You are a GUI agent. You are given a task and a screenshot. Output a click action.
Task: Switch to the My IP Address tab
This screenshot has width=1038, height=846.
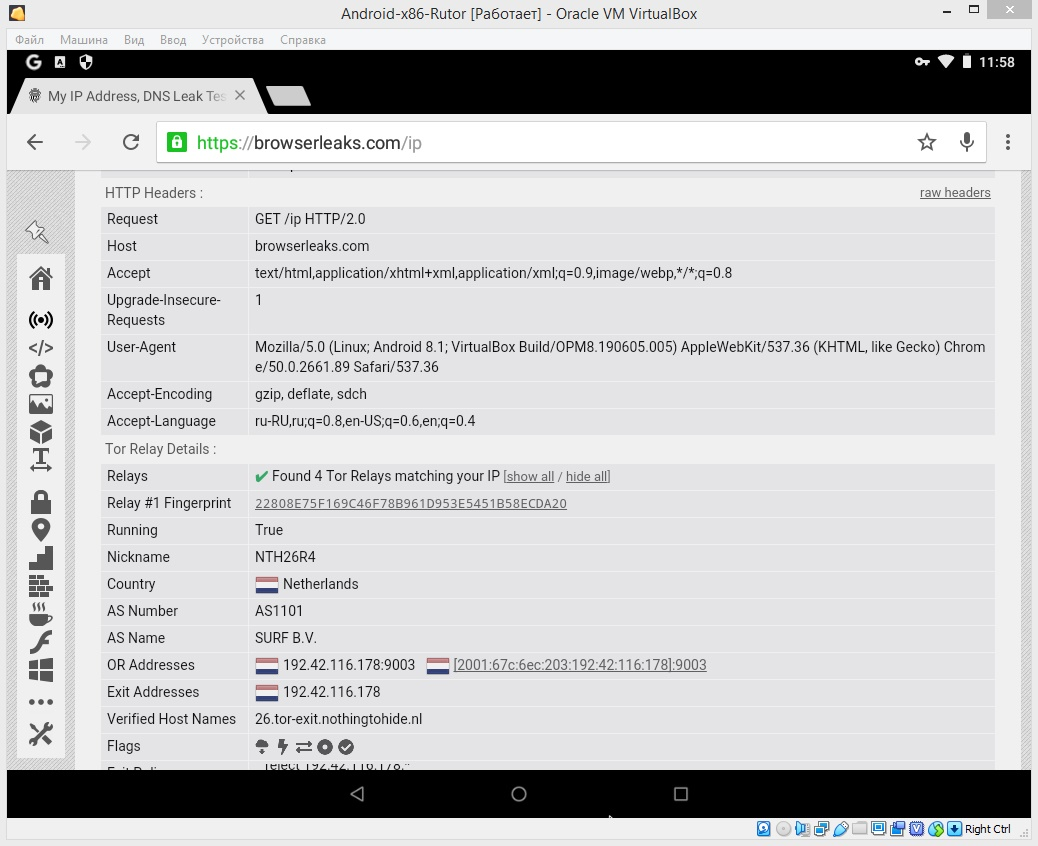point(135,96)
